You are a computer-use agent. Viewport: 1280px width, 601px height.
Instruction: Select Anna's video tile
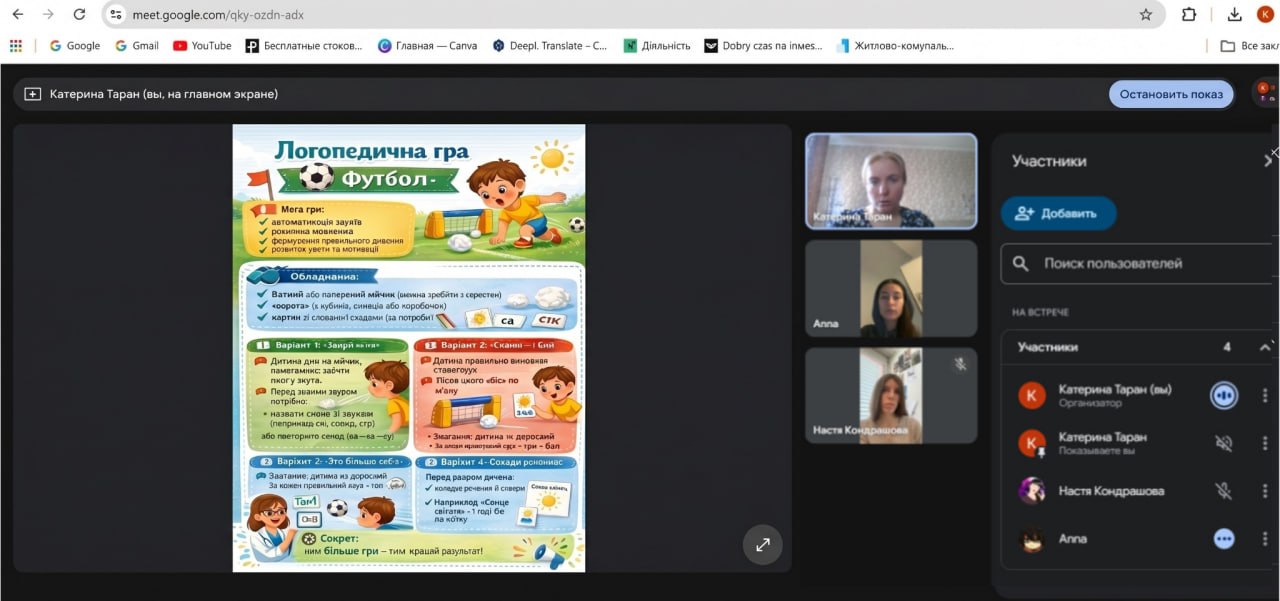pos(891,288)
